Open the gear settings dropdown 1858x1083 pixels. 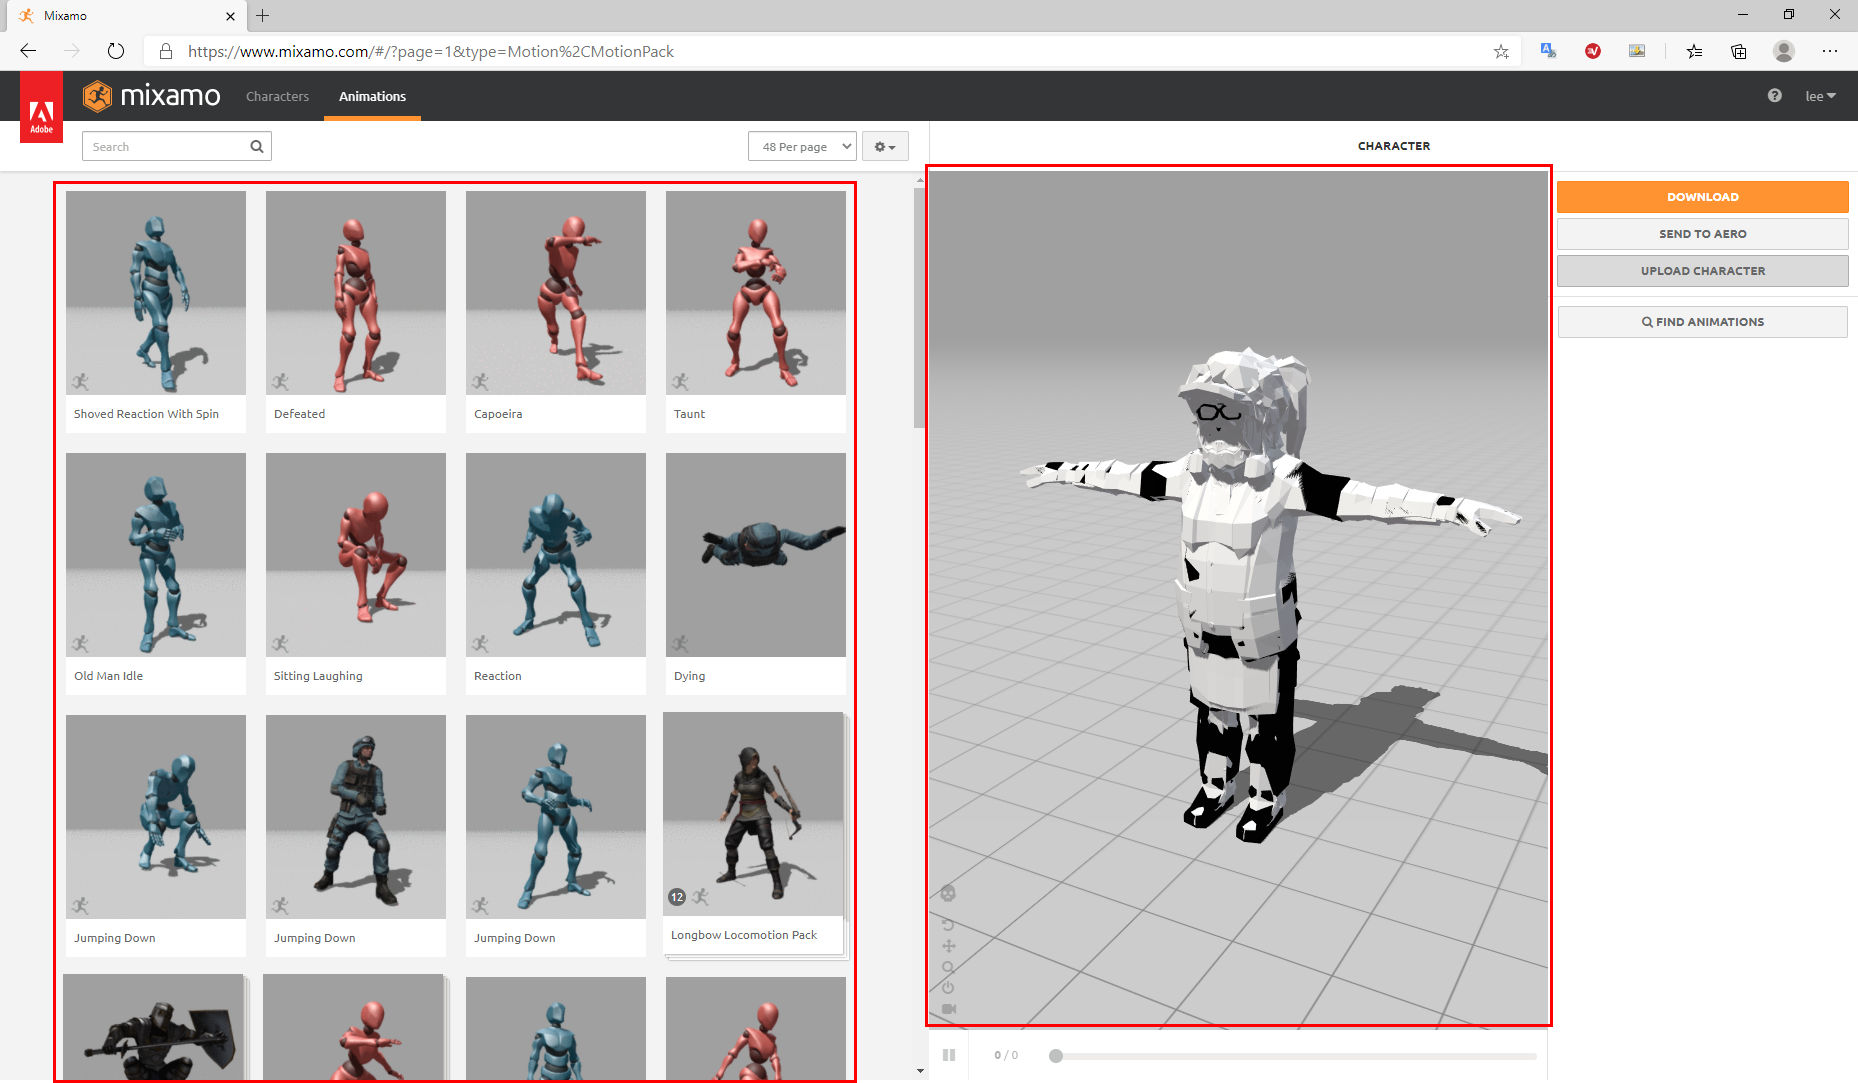coord(885,147)
